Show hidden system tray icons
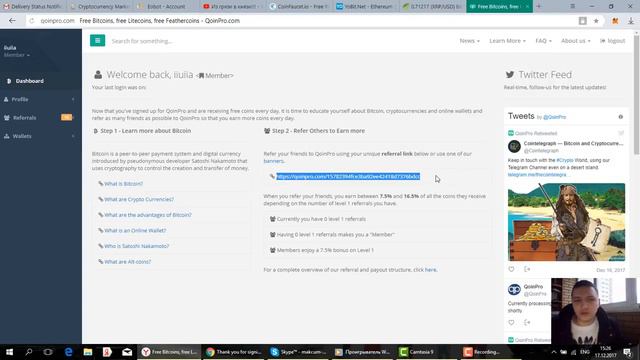The width and height of the screenshot is (640, 360). [x=554, y=352]
